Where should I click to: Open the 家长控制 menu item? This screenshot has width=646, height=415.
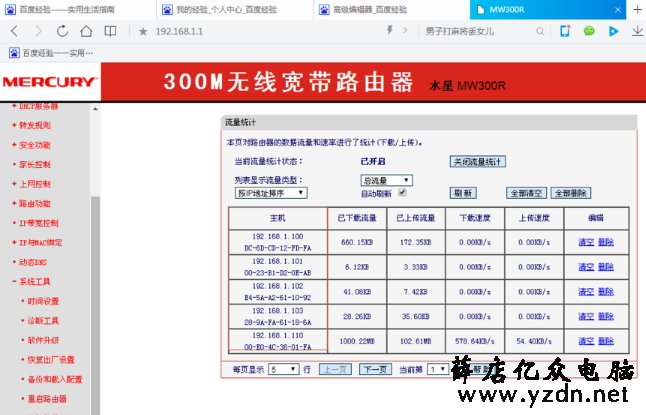35,164
